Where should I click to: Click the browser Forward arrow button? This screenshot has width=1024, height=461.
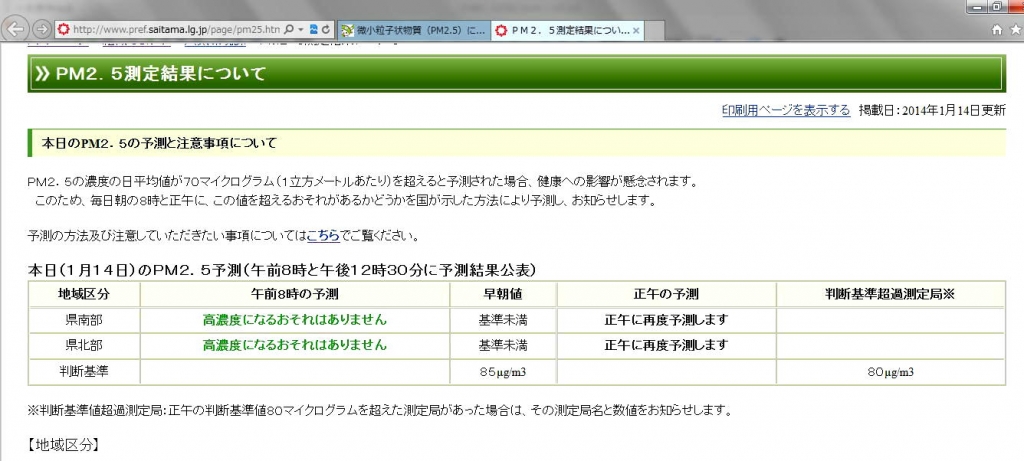coord(43,29)
